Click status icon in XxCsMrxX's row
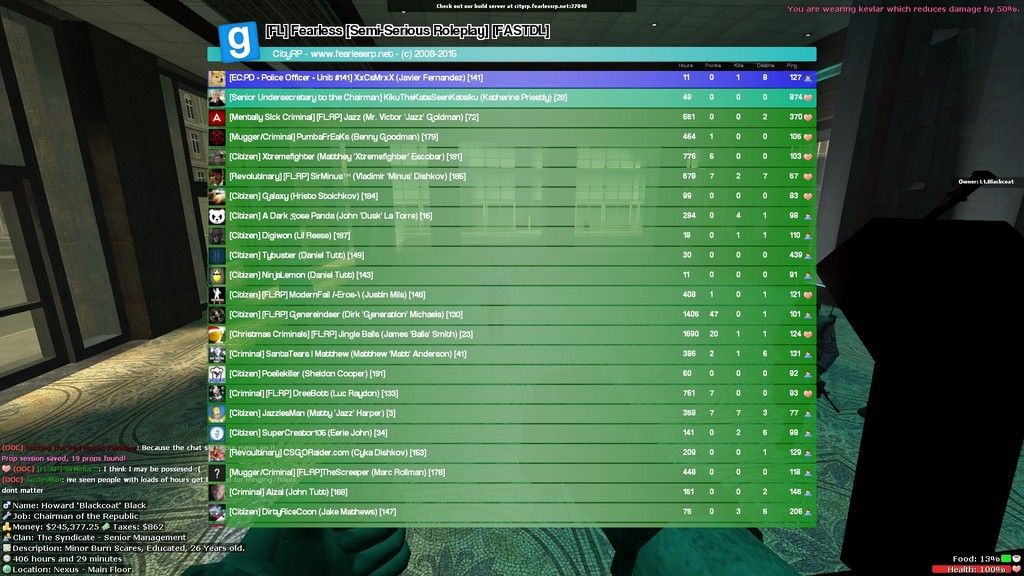 [x=808, y=78]
